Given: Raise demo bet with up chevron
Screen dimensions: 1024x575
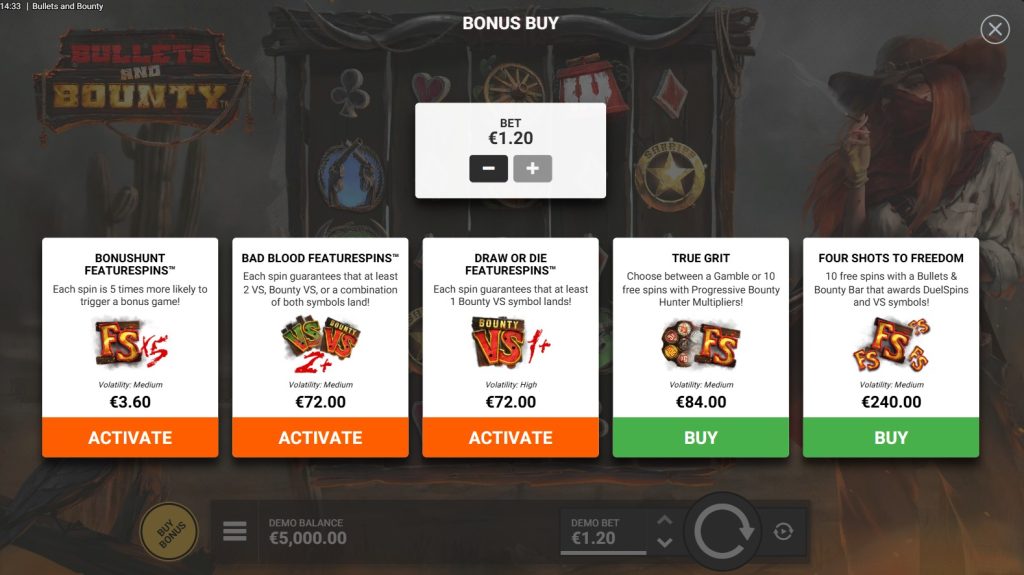Looking at the screenshot, I should click(664, 520).
